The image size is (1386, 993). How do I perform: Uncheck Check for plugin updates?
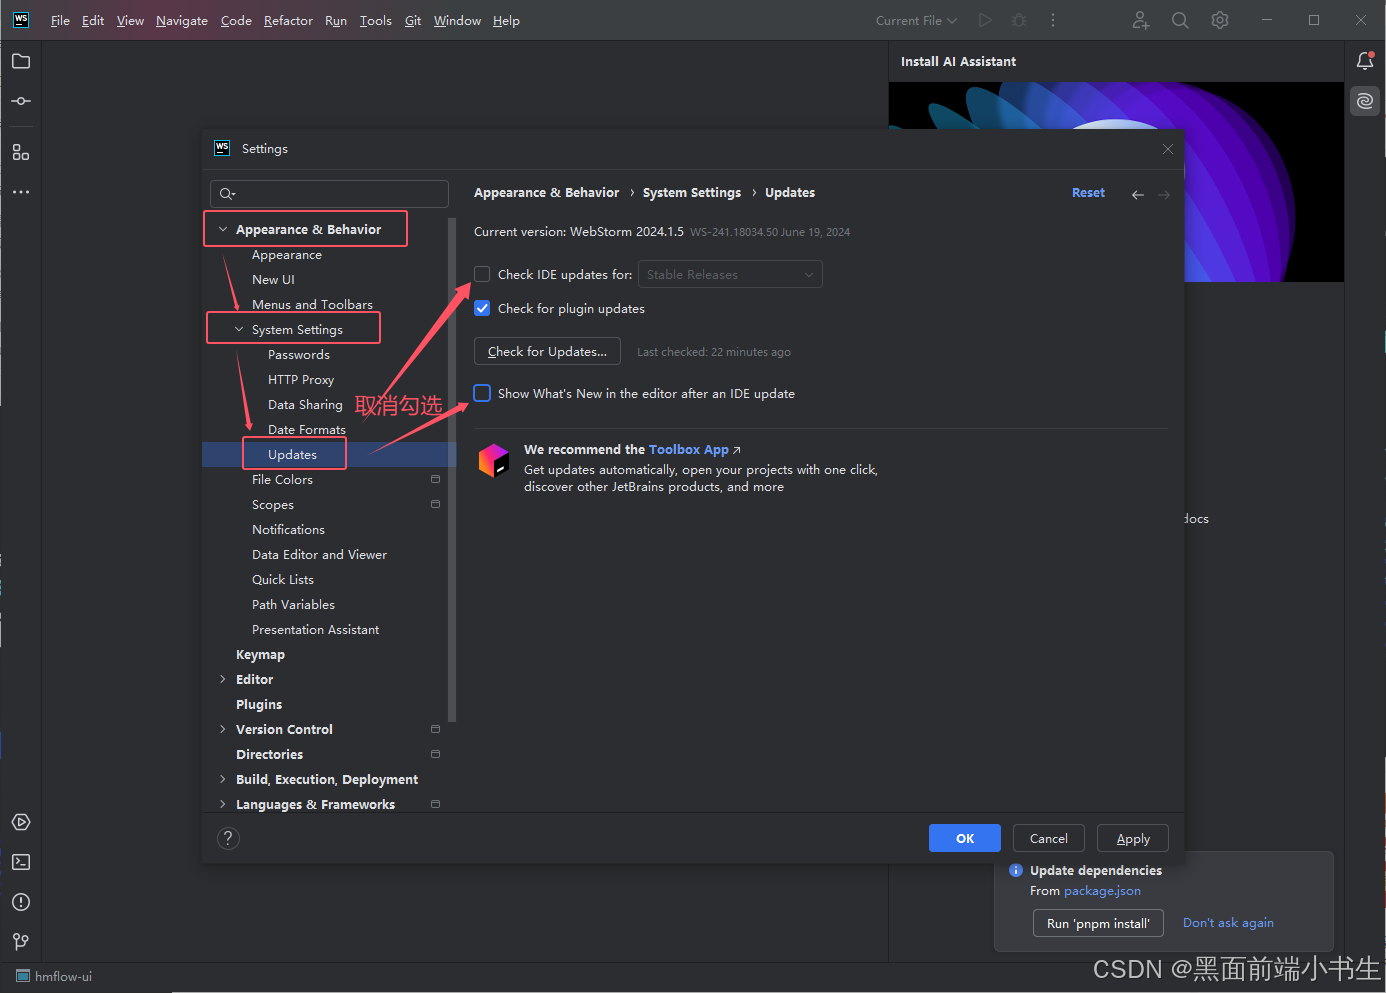coord(482,308)
